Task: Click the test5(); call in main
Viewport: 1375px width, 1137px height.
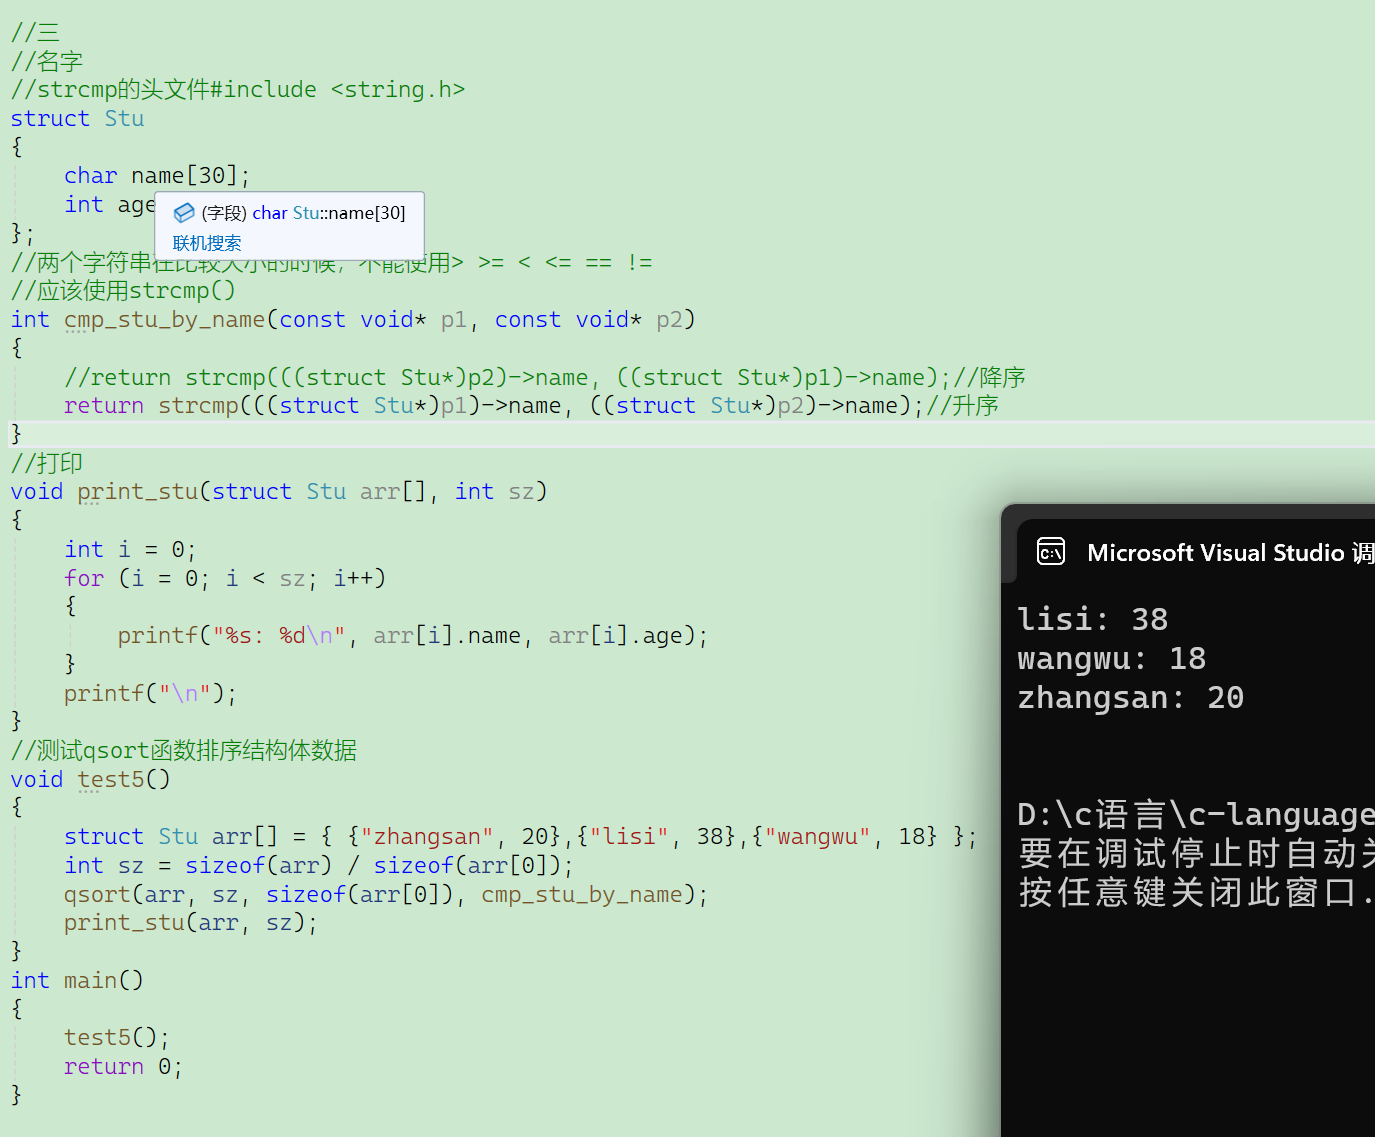Action: pos(117,1038)
